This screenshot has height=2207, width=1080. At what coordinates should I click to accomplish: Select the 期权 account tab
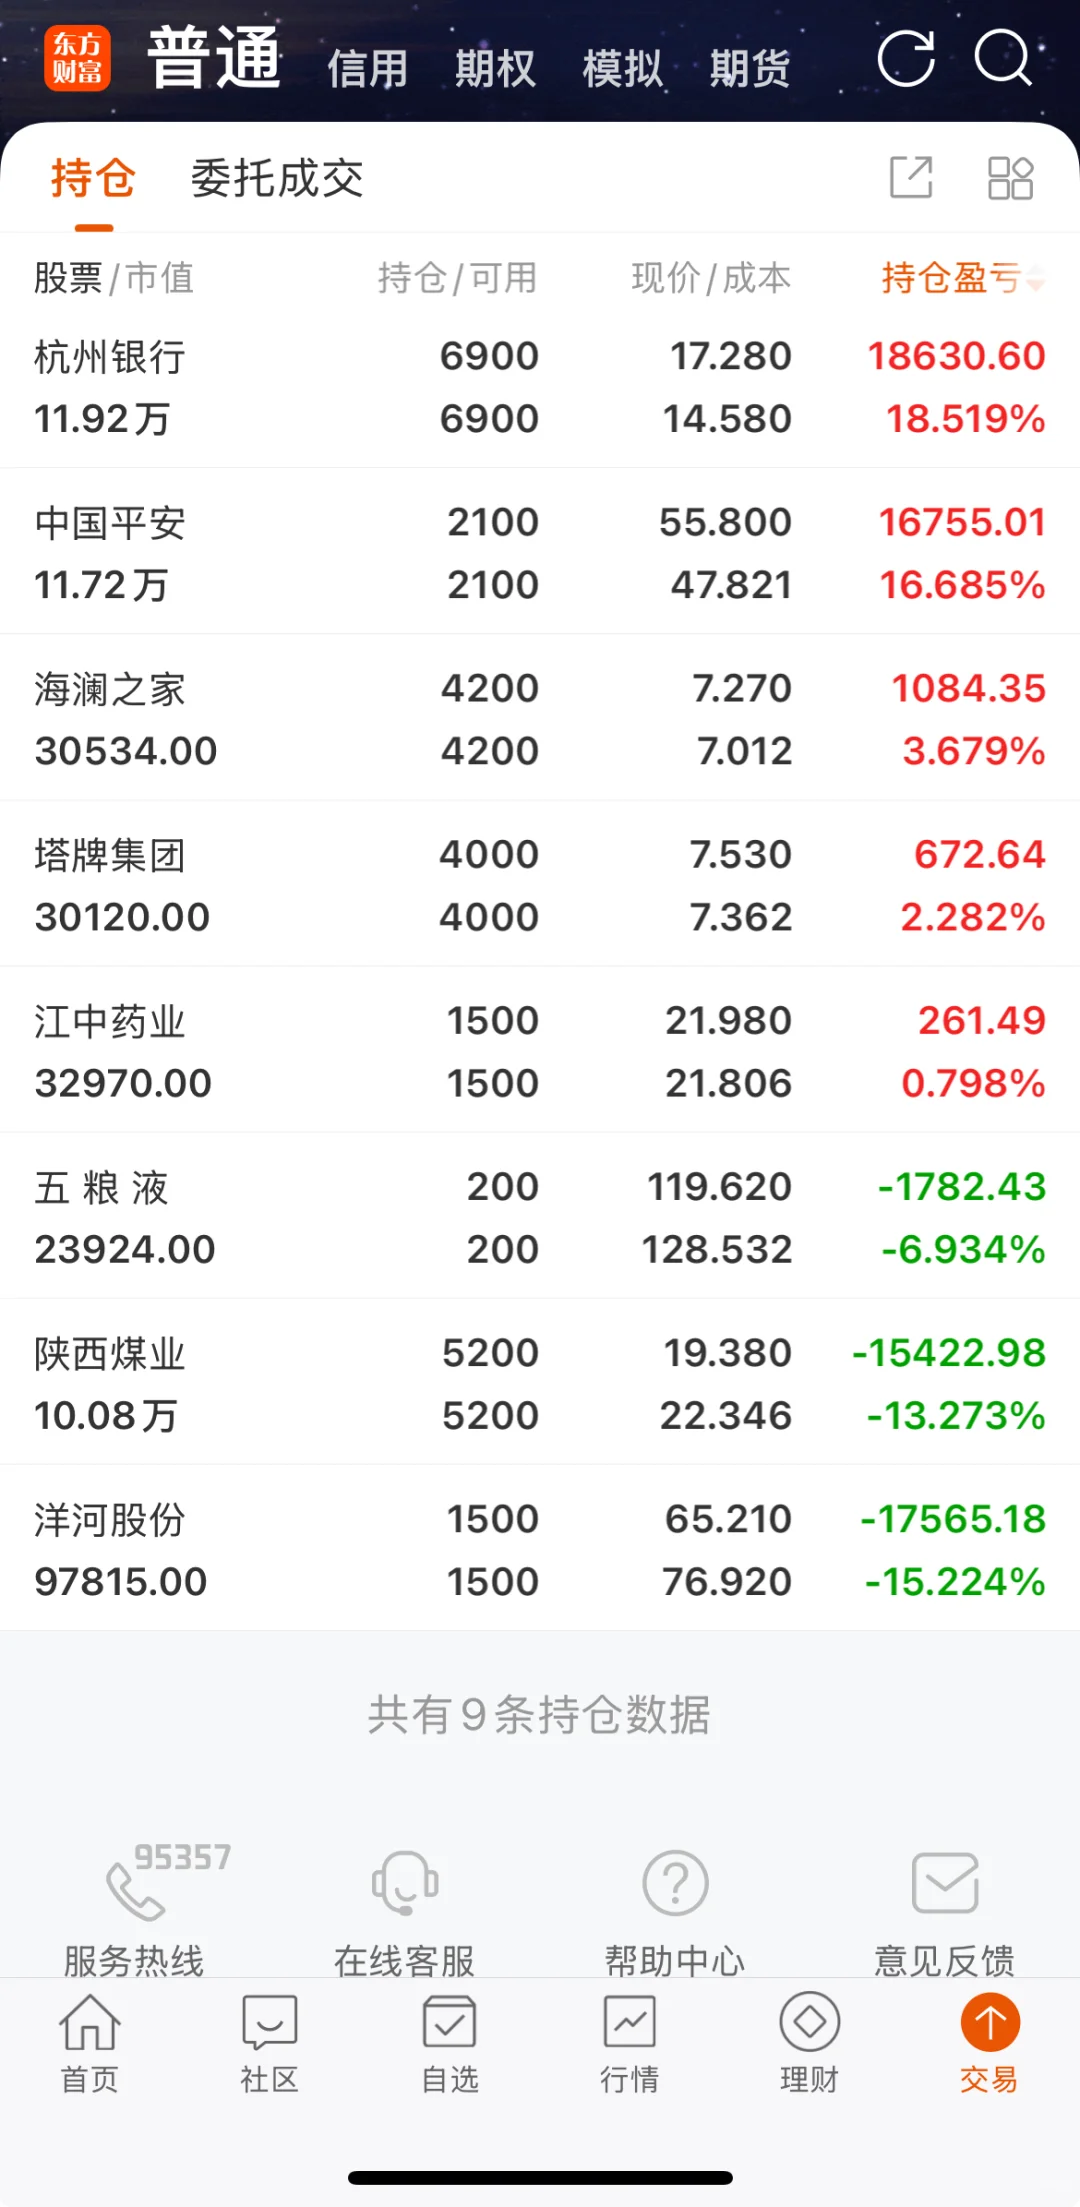coord(495,69)
